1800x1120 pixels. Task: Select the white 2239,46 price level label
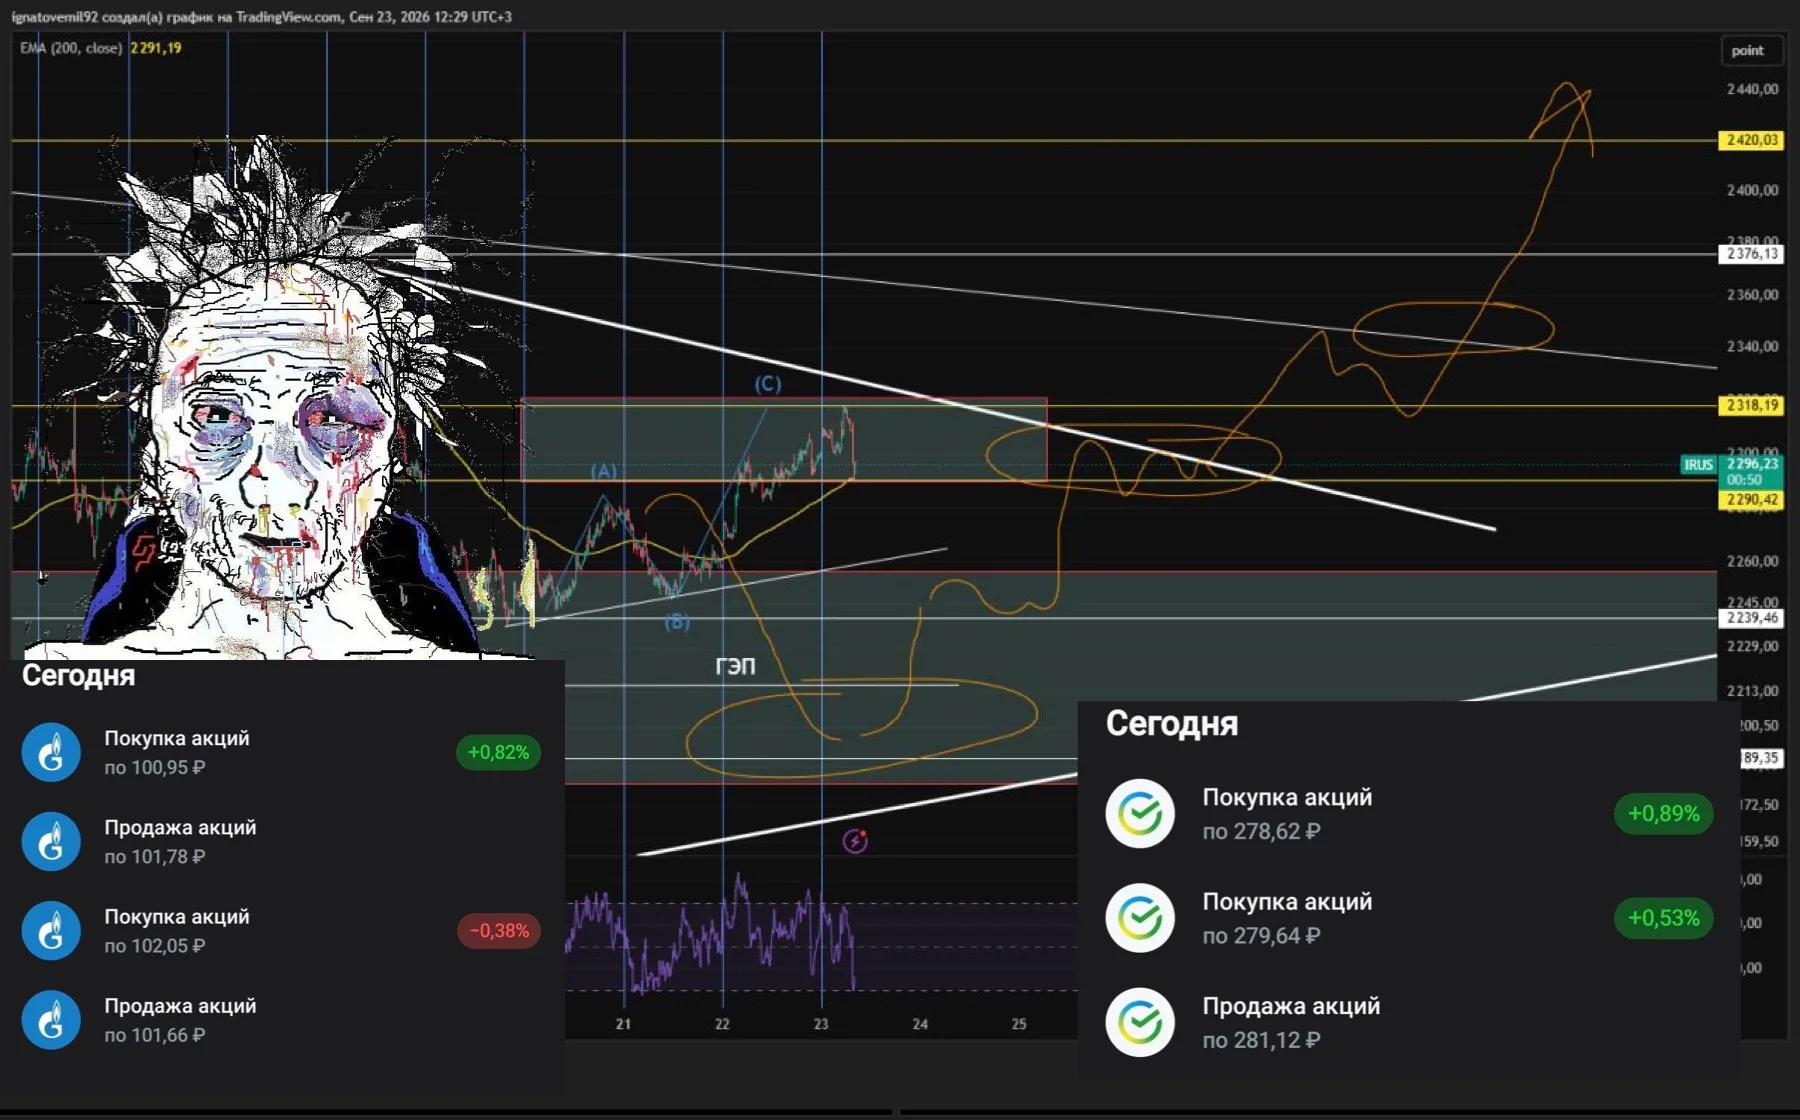(x=1752, y=618)
